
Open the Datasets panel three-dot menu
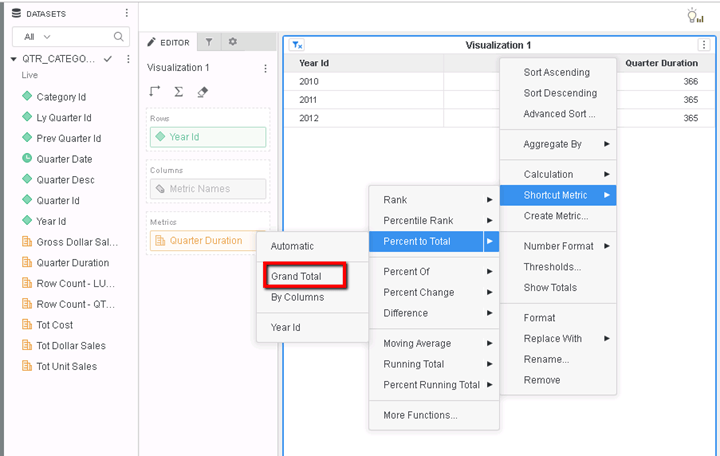point(126,13)
